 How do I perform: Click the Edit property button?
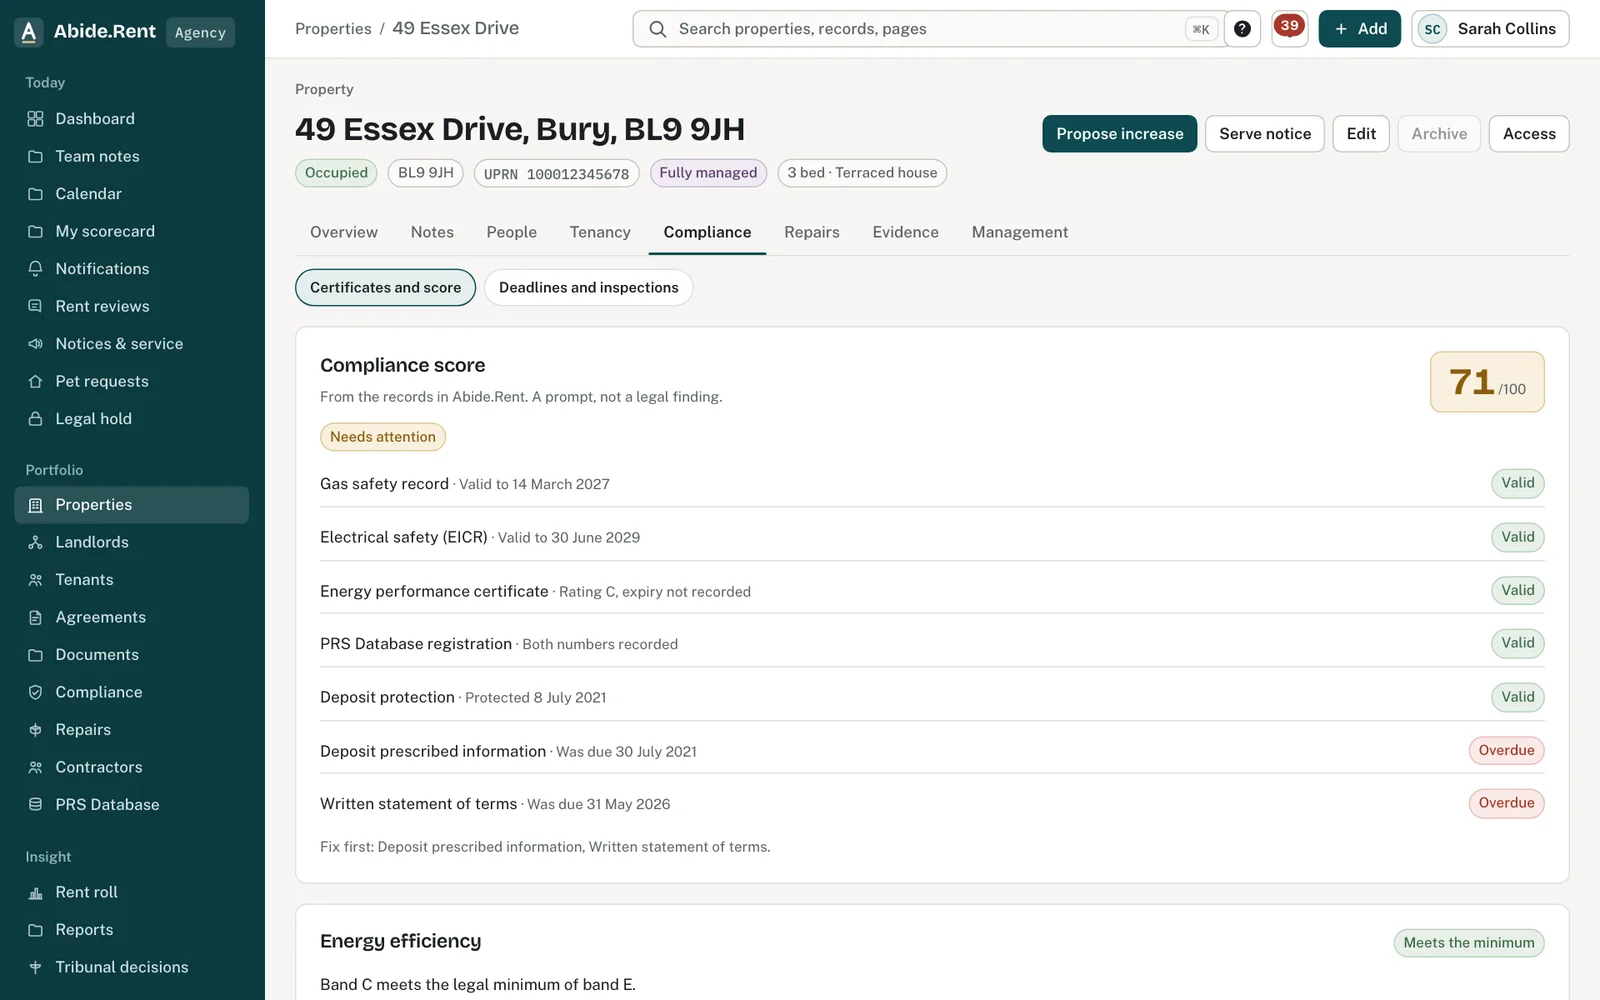click(x=1361, y=134)
